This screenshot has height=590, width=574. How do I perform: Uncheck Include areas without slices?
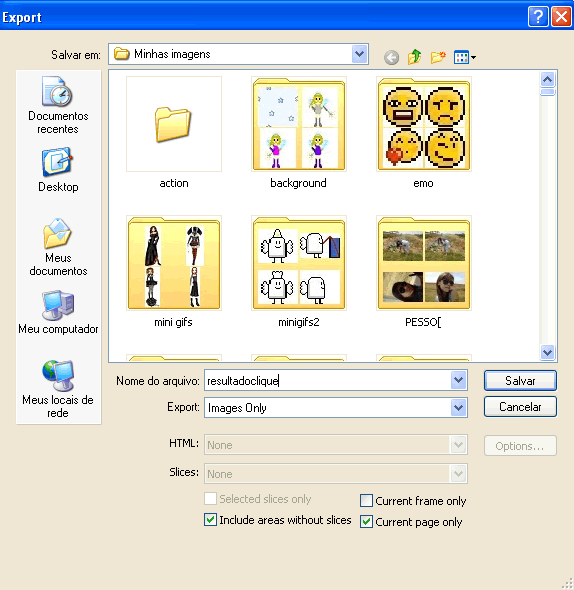[210, 520]
